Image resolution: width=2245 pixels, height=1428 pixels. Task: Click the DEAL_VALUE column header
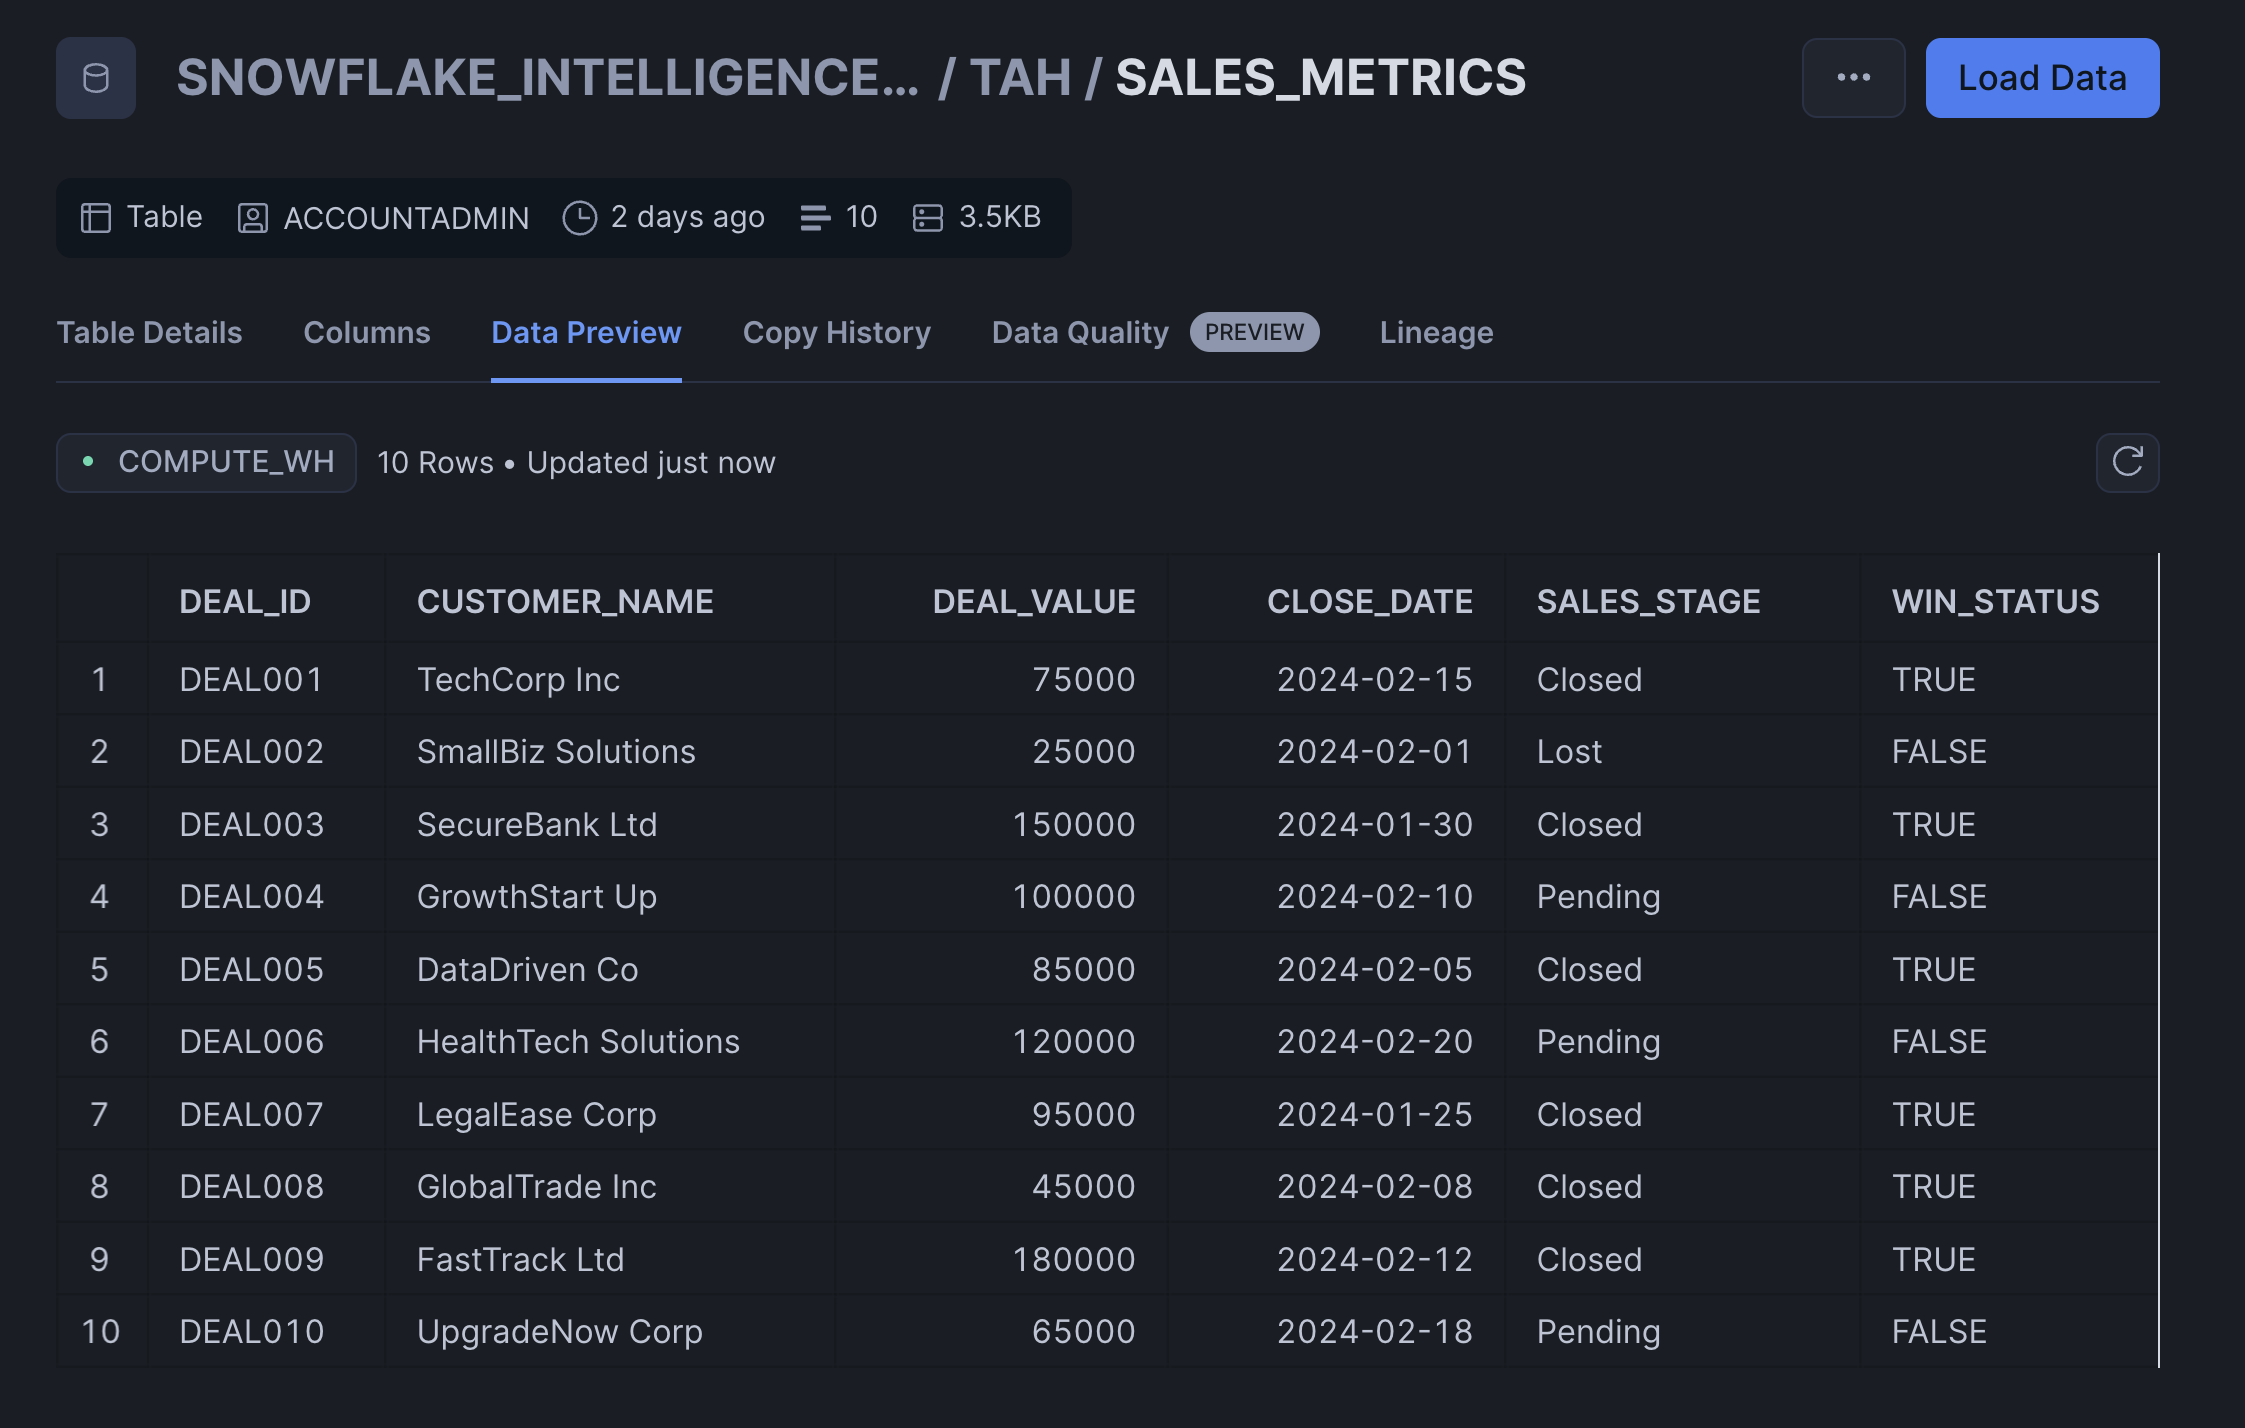tap(1033, 601)
